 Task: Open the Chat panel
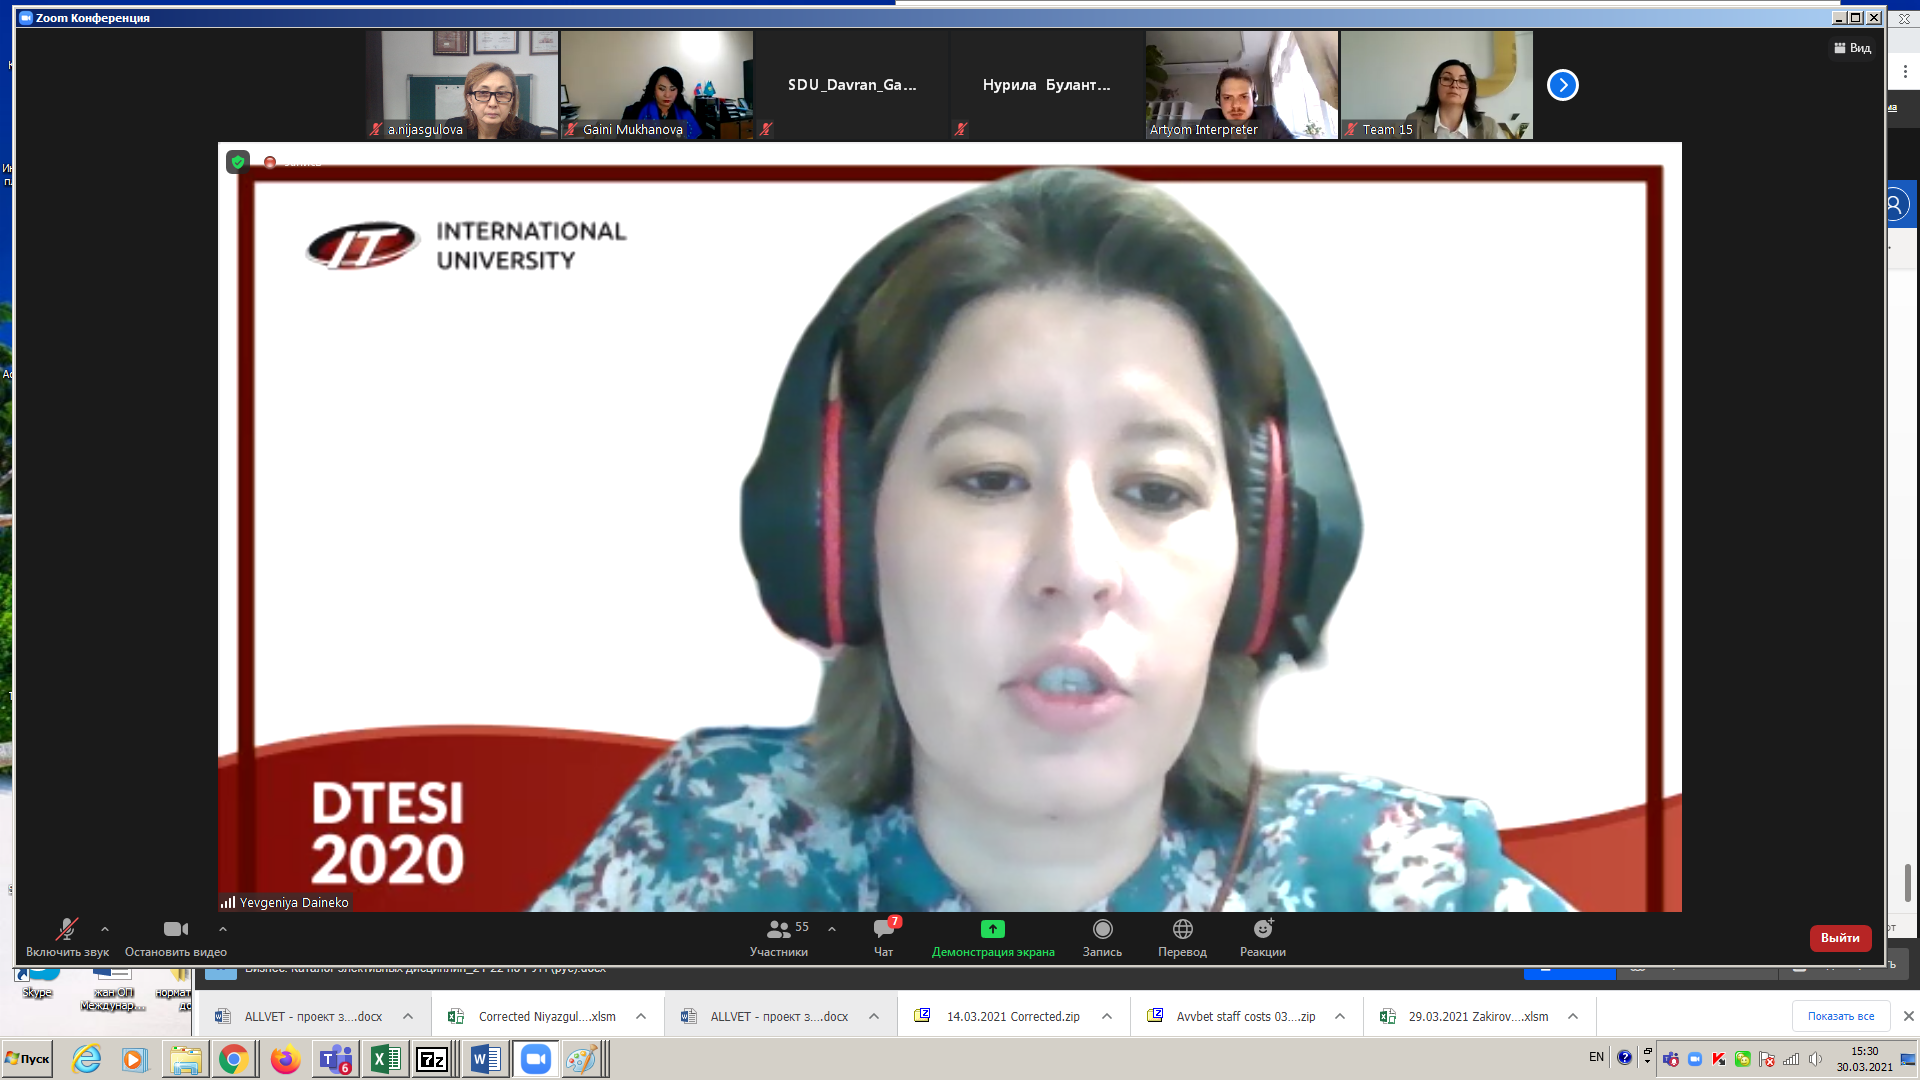click(884, 938)
